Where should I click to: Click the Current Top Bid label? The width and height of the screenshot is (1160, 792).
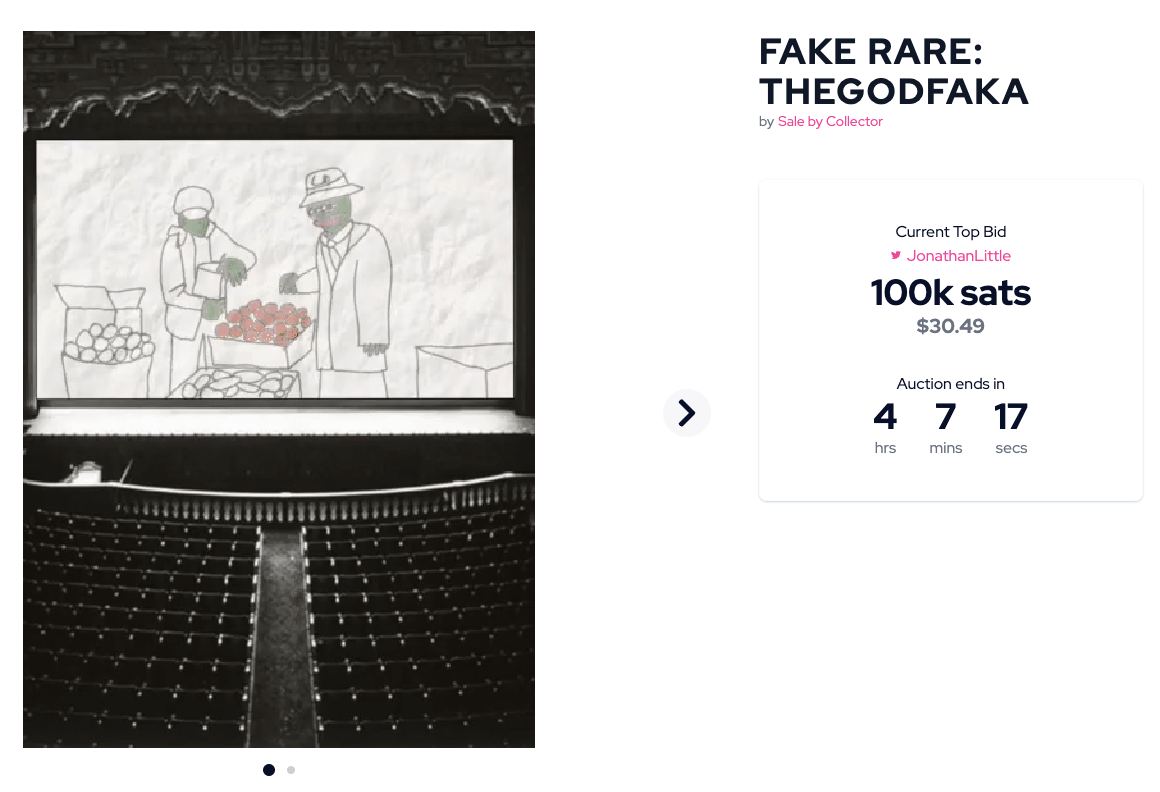tap(950, 232)
